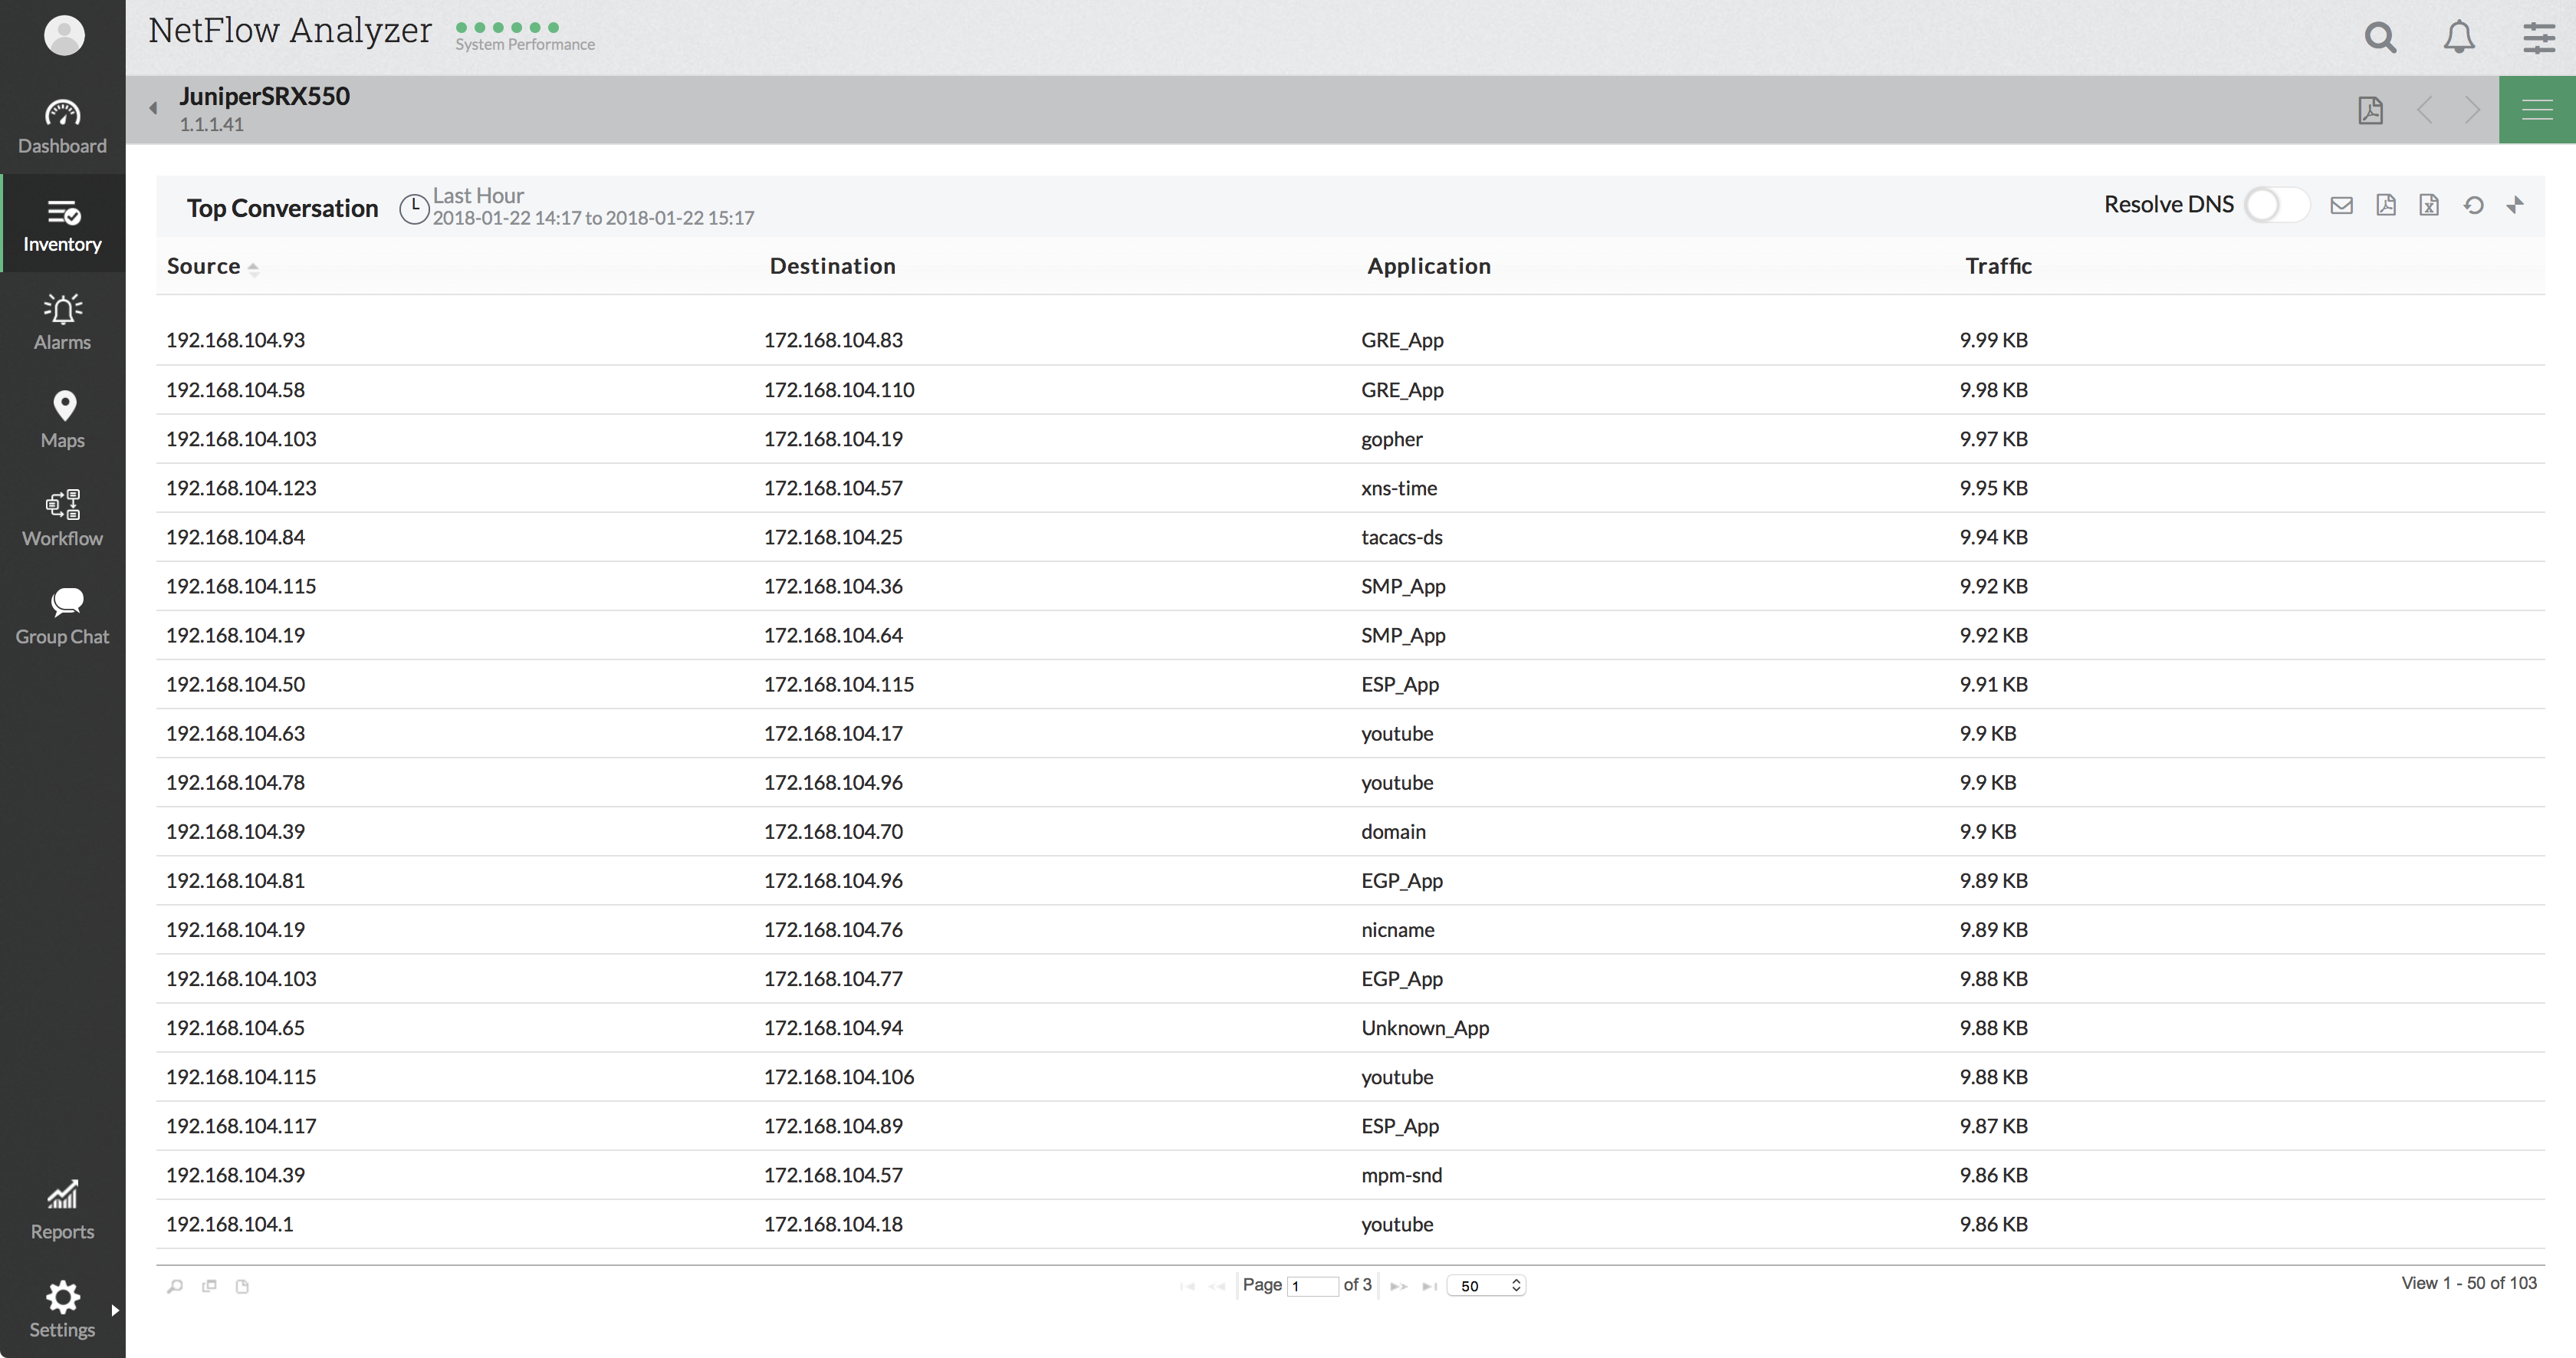Click the nicname application cell
This screenshot has width=2576, height=1358.
click(1397, 929)
